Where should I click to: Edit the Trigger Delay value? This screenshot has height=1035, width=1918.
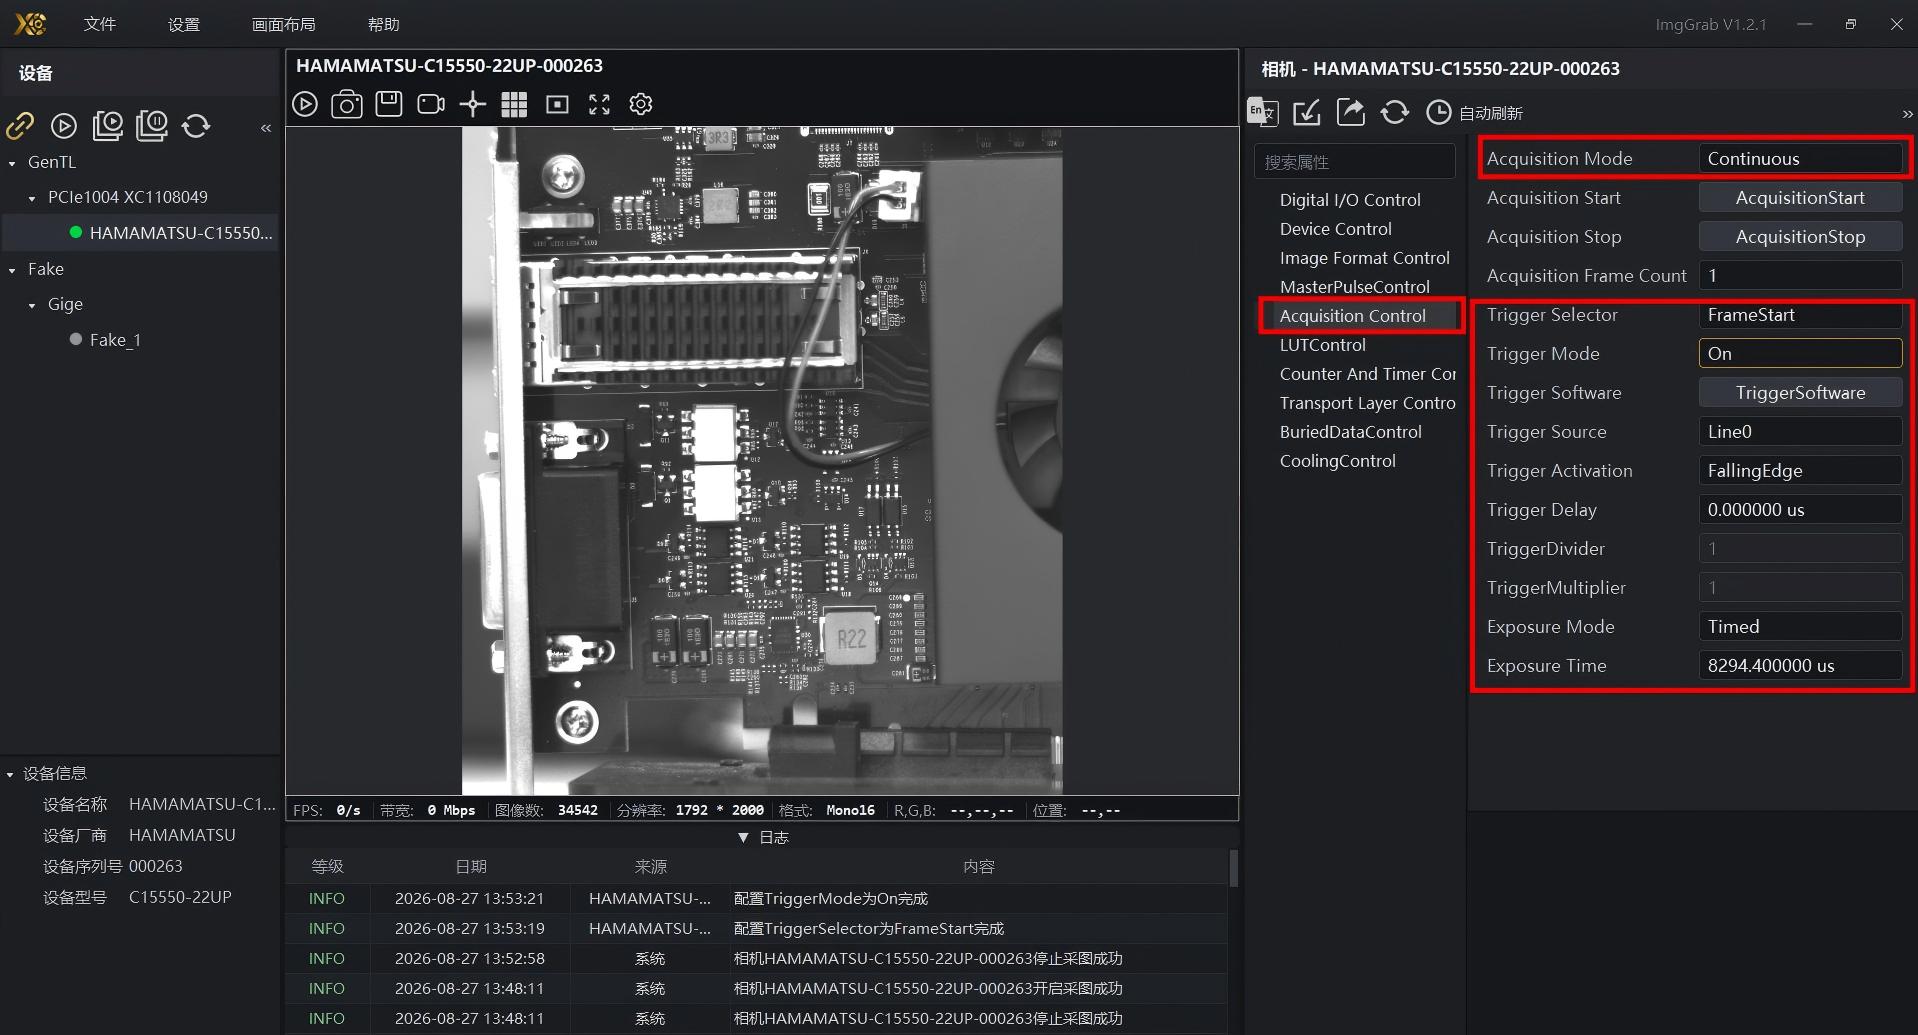(x=1800, y=510)
